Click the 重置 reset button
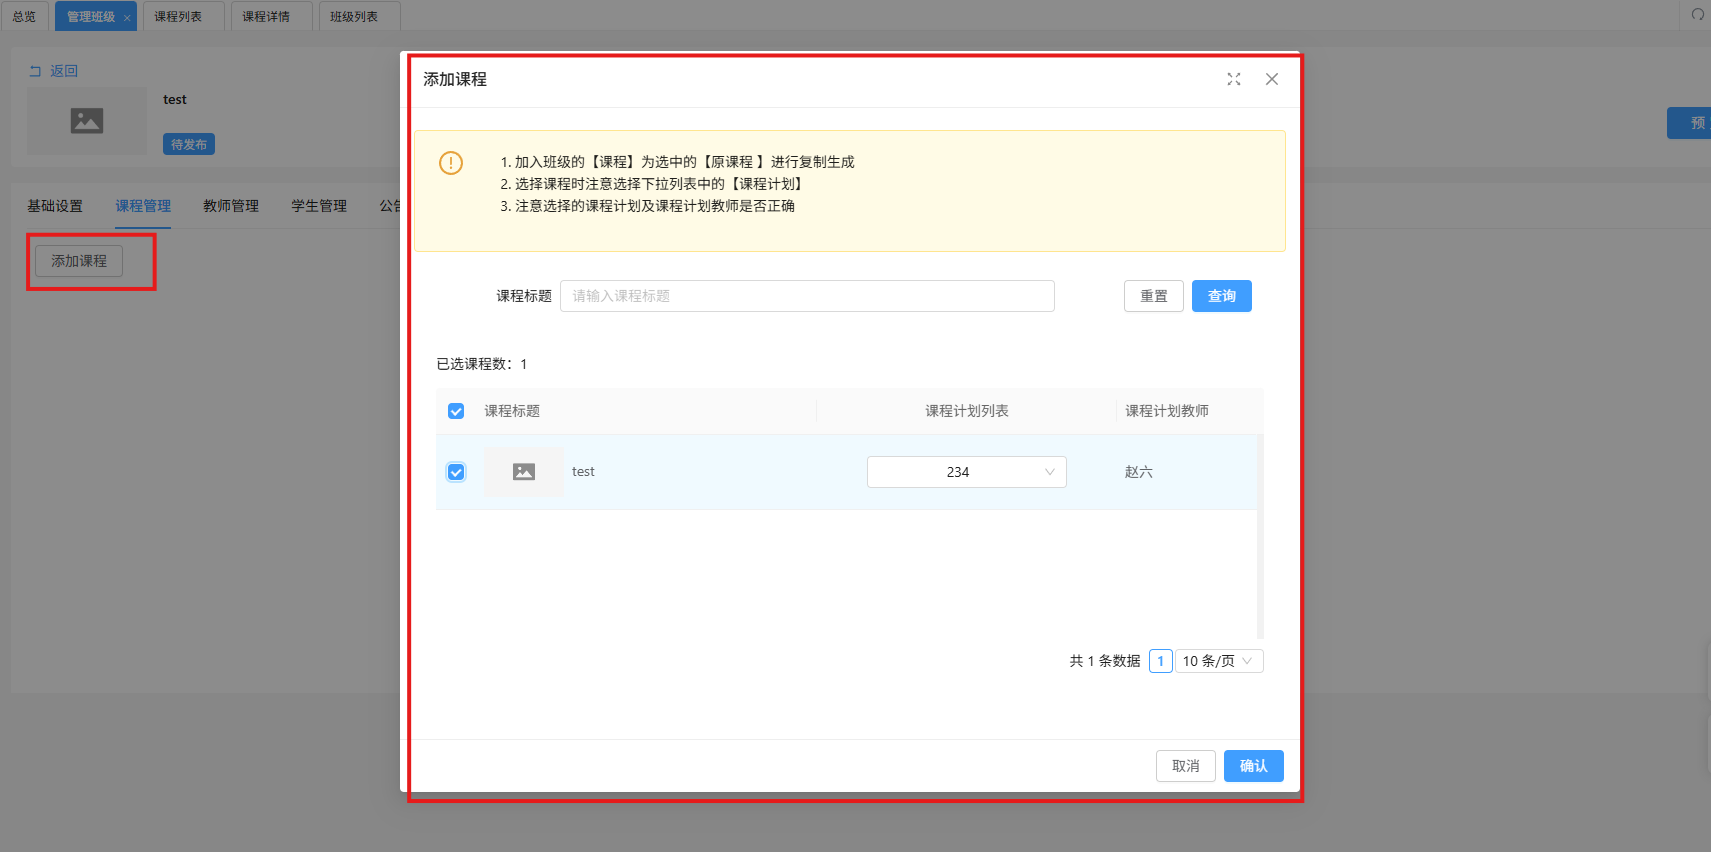Image resolution: width=1711 pixels, height=852 pixels. coord(1153,296)
